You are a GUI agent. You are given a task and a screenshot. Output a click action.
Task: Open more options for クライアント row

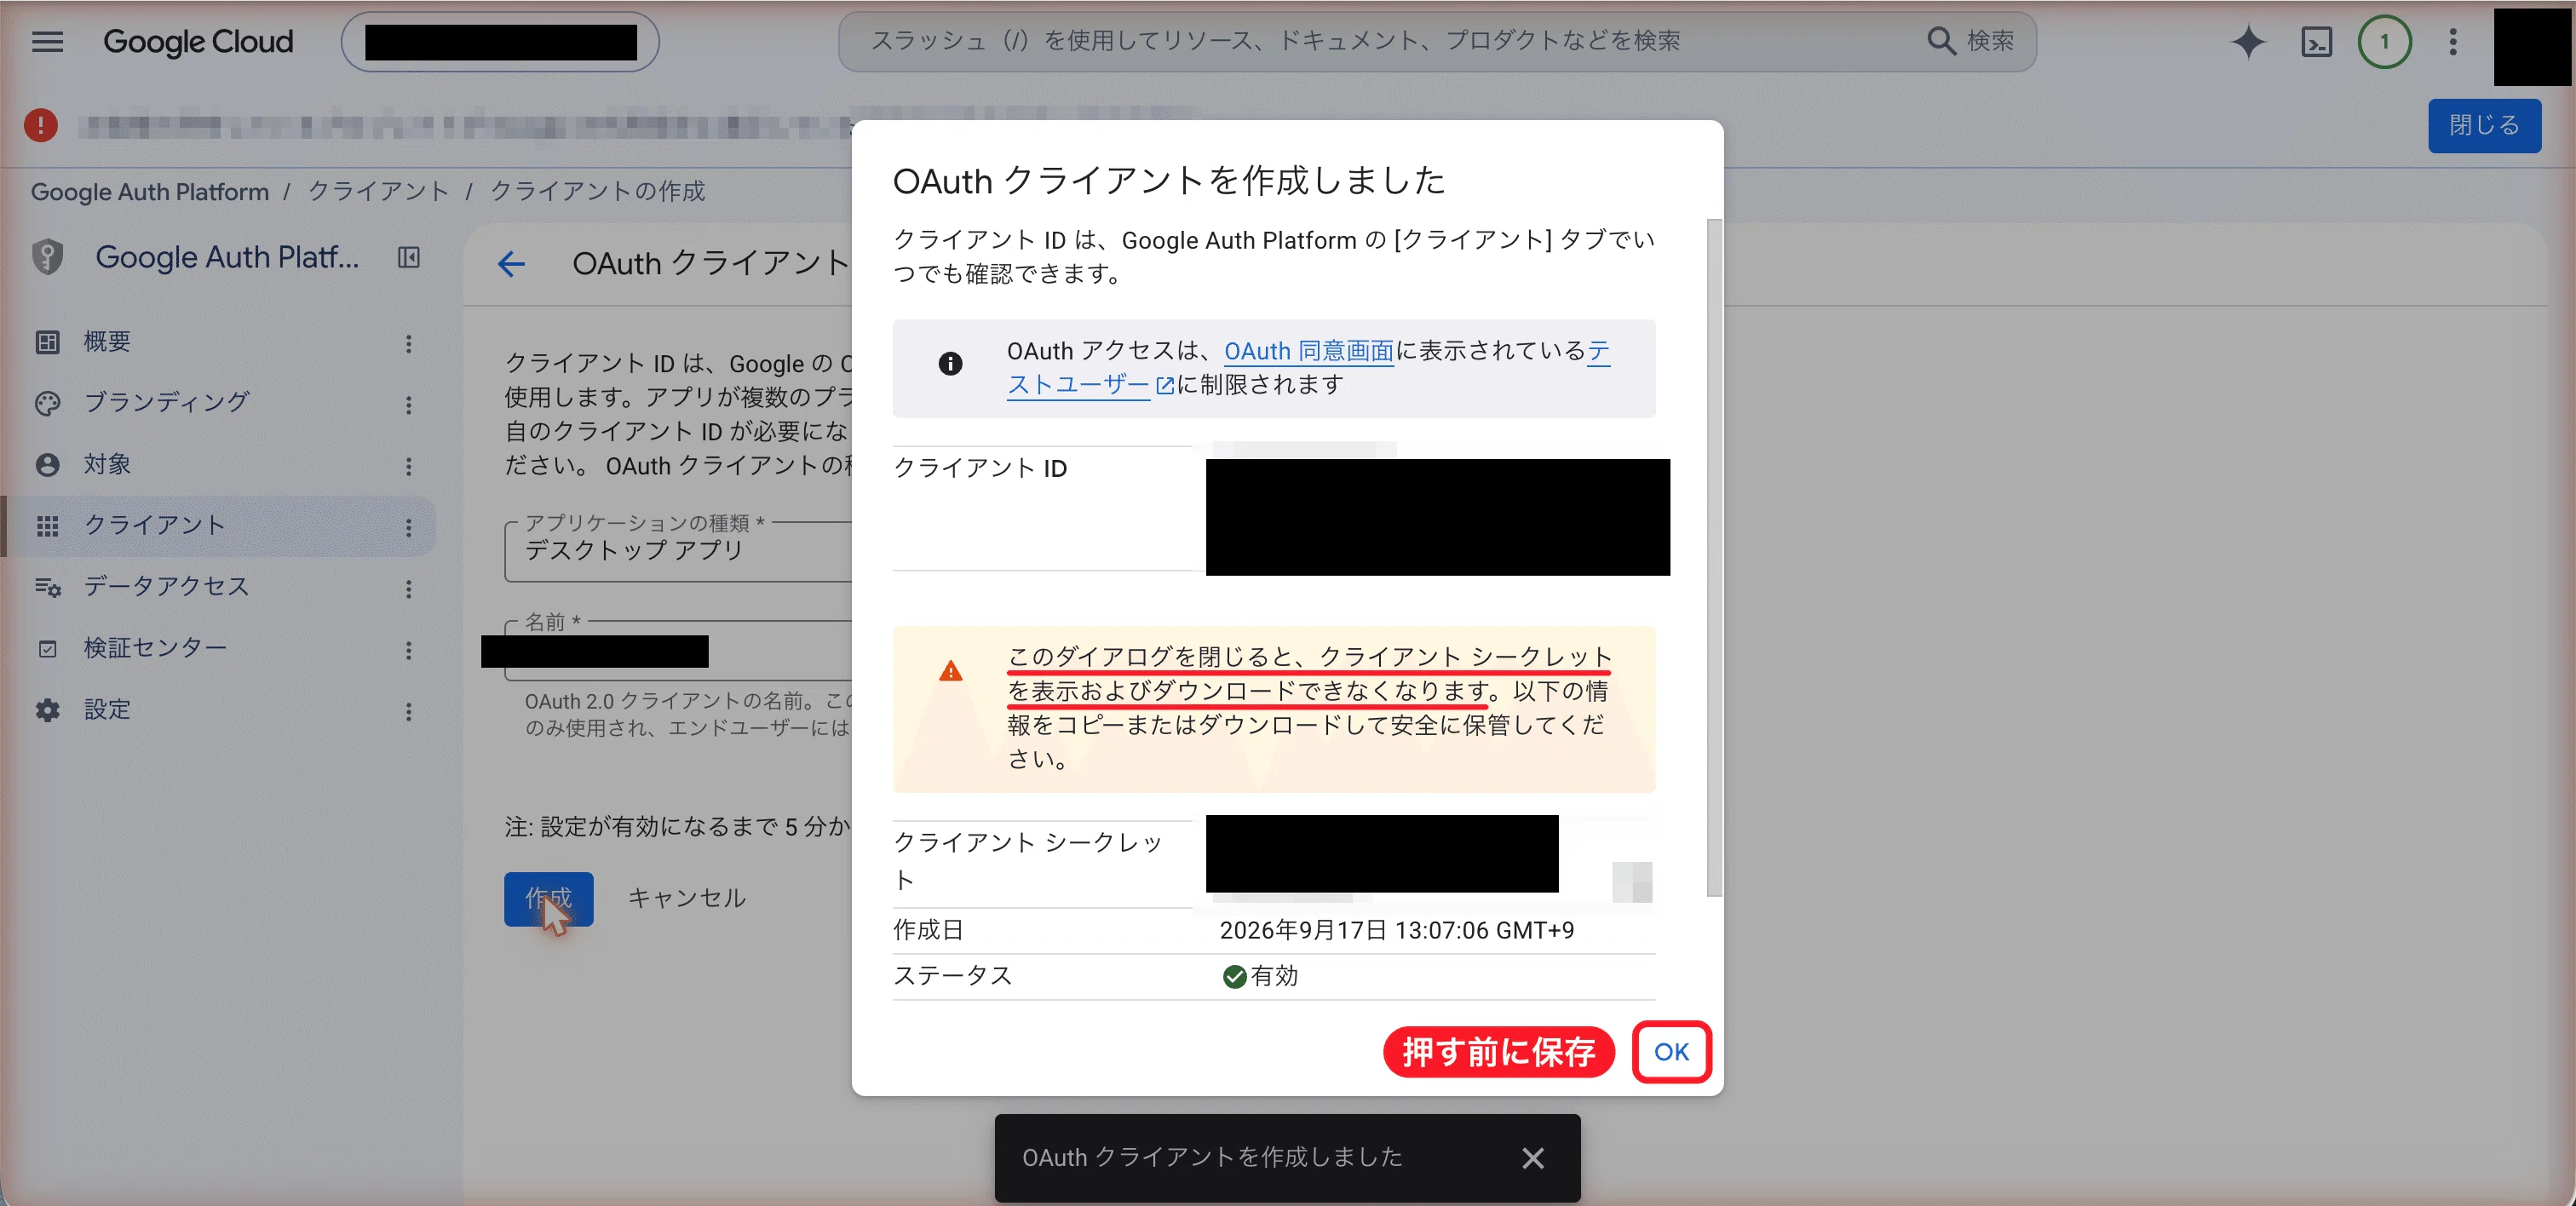click(x=408, y=527)
